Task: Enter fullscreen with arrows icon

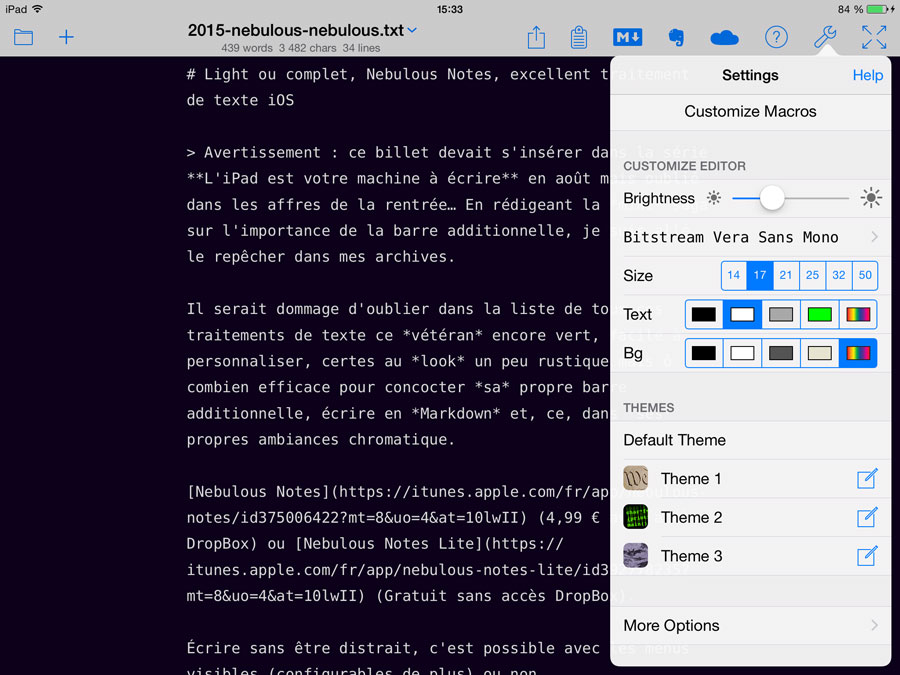Action: click(874, 37)
